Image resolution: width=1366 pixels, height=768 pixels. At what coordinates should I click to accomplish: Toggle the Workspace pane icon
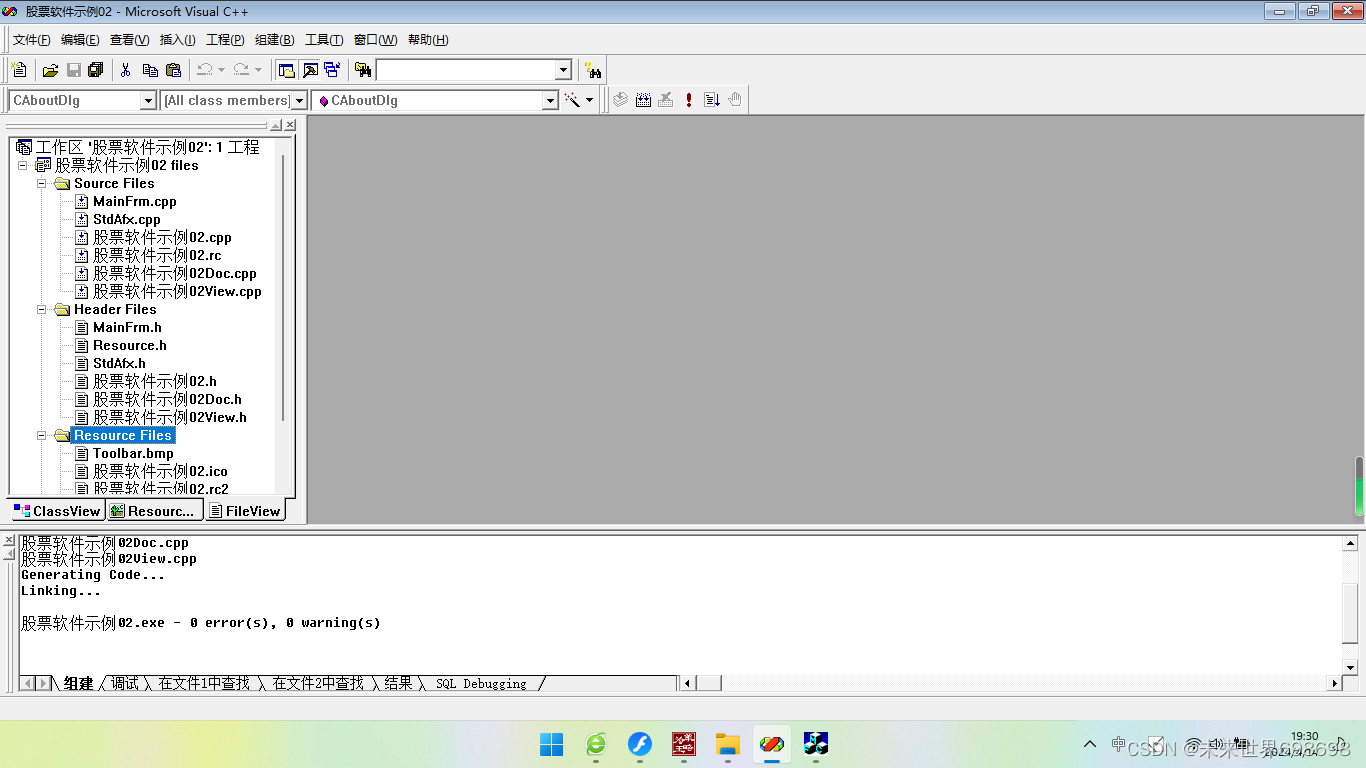[287, 70]
